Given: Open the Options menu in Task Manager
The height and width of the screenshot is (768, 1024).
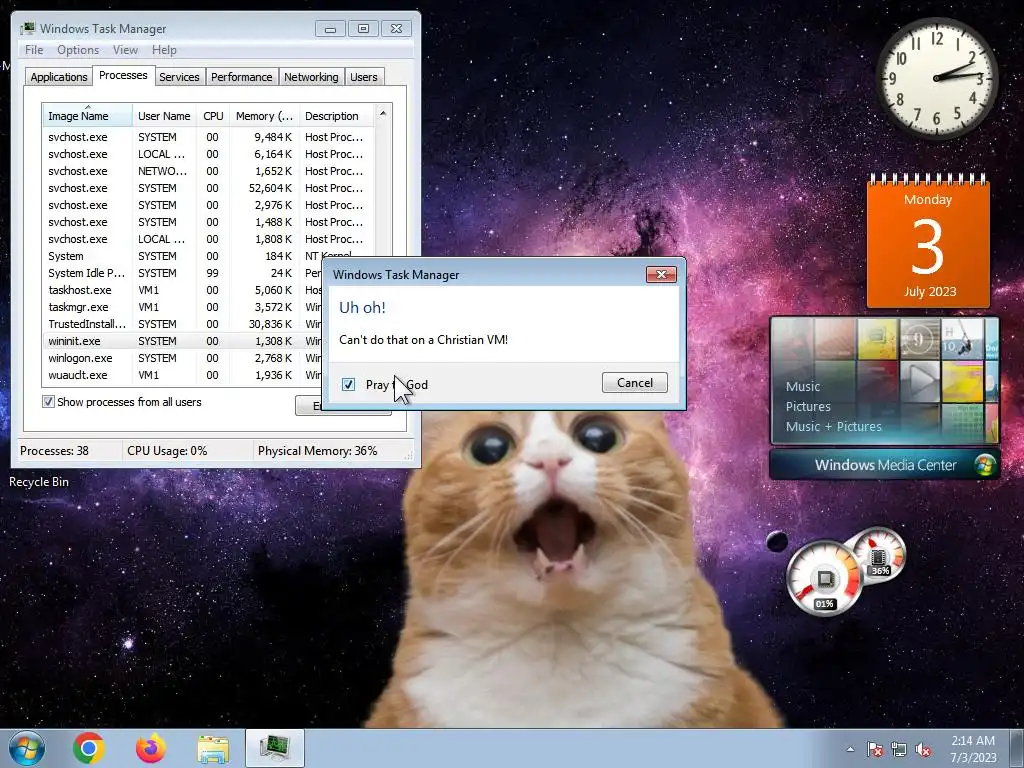Looking at the screenshot, I should 78,50.
